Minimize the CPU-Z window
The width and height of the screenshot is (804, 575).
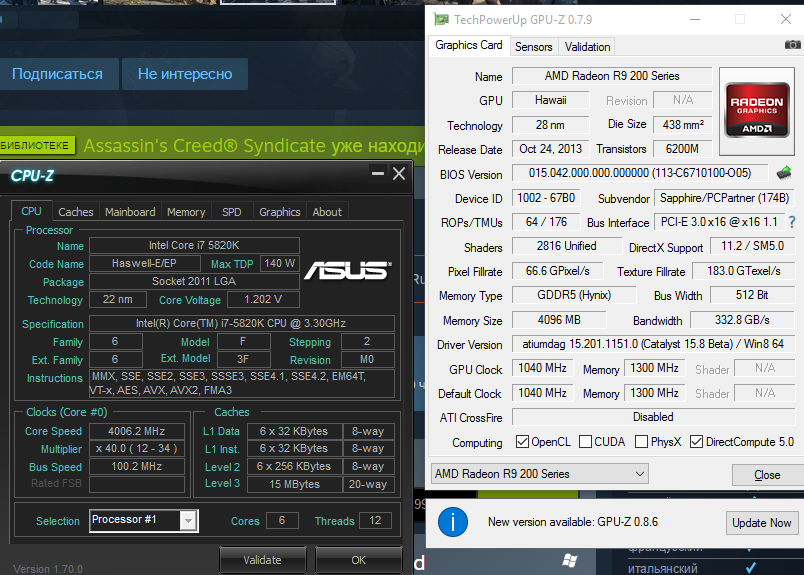[378, 173]
